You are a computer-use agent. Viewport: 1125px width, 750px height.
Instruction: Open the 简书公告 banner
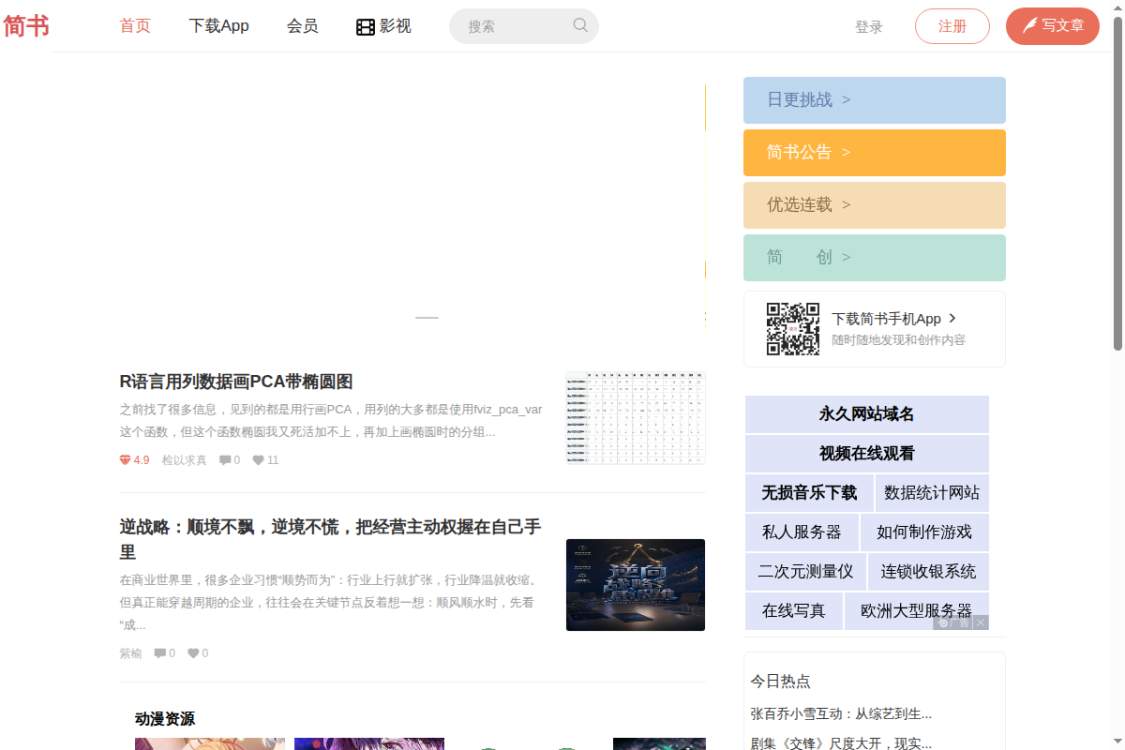[874, 152]
